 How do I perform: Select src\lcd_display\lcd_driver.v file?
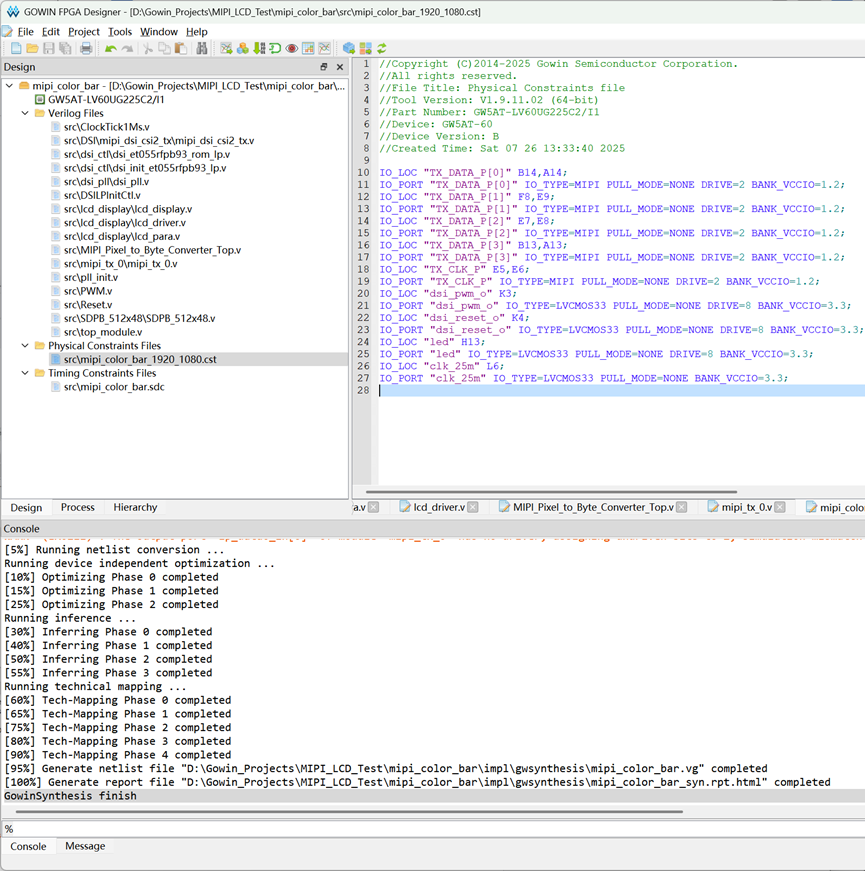coord(124,223)
